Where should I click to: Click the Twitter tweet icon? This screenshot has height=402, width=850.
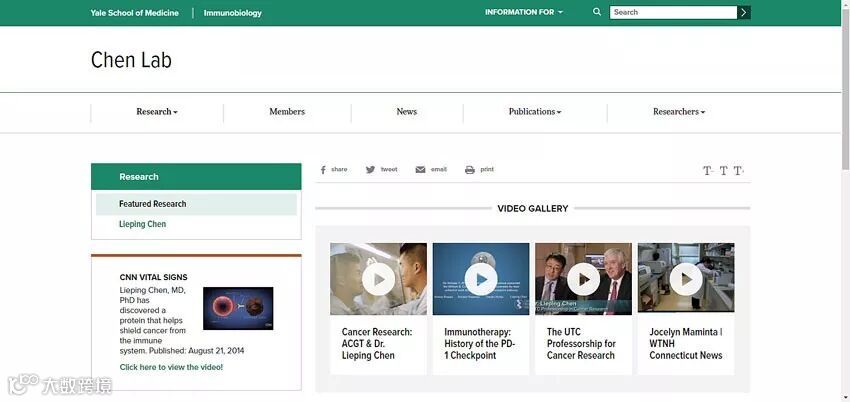370,170
